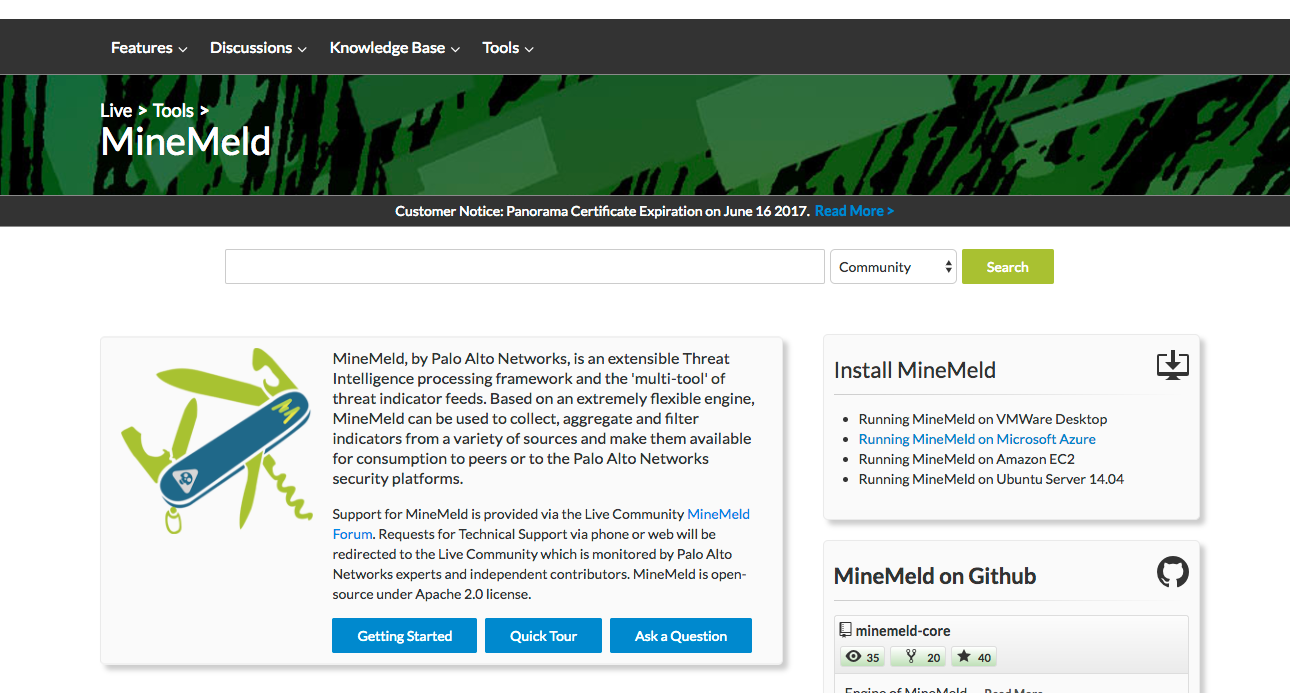Expand the Knowledge Base menu
1290x693 pixels.
(x=394, y=48)
